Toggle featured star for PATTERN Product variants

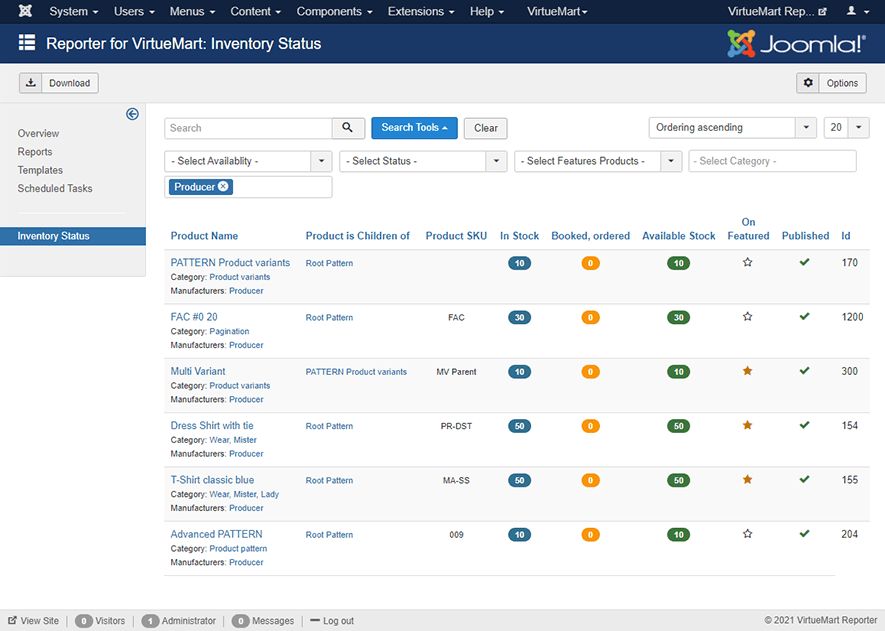pos(747,262)
